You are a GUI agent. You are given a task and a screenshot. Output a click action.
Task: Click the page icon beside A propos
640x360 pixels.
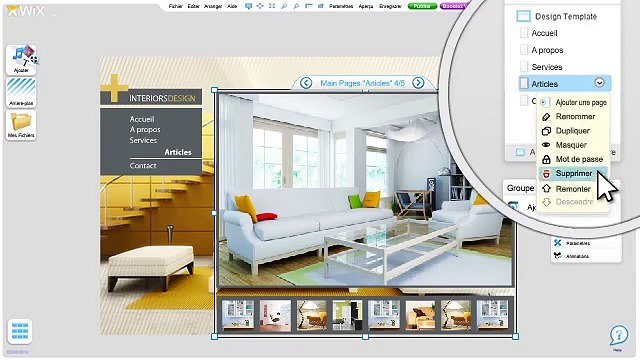(x=524, y=50)
